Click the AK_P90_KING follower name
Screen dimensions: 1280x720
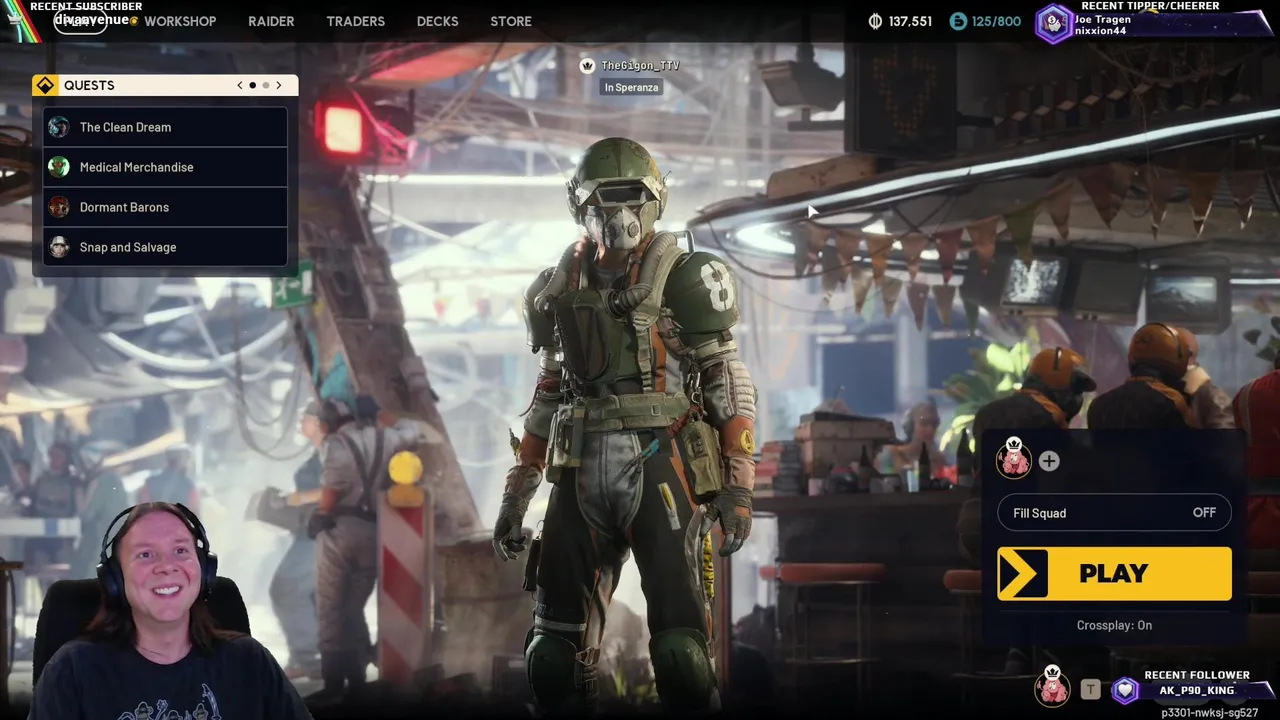click(x=1197, y=690)
